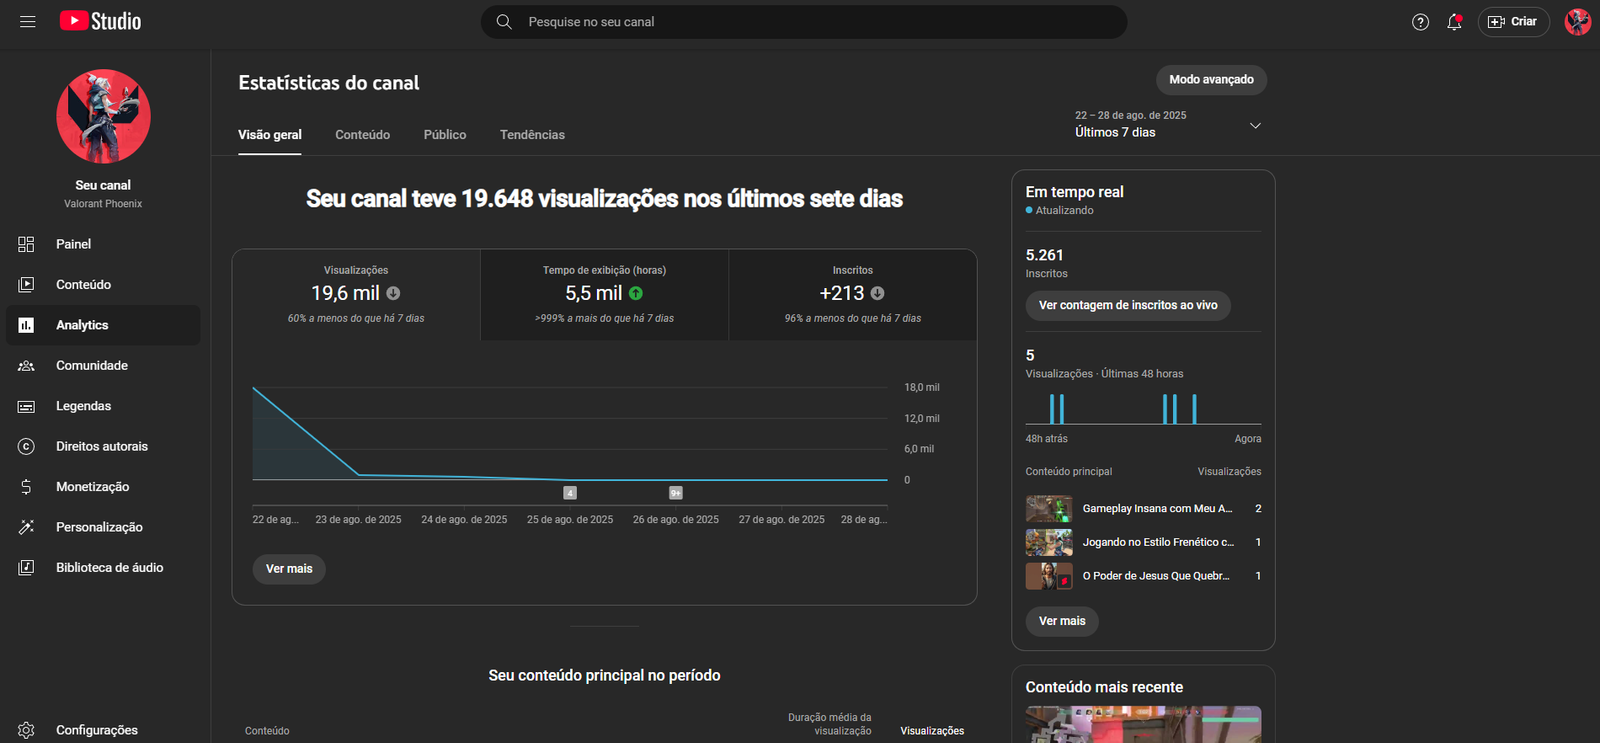Switch to the Visão geral tab
This screenshot has width=1600, height=743.
coord(270,135)
